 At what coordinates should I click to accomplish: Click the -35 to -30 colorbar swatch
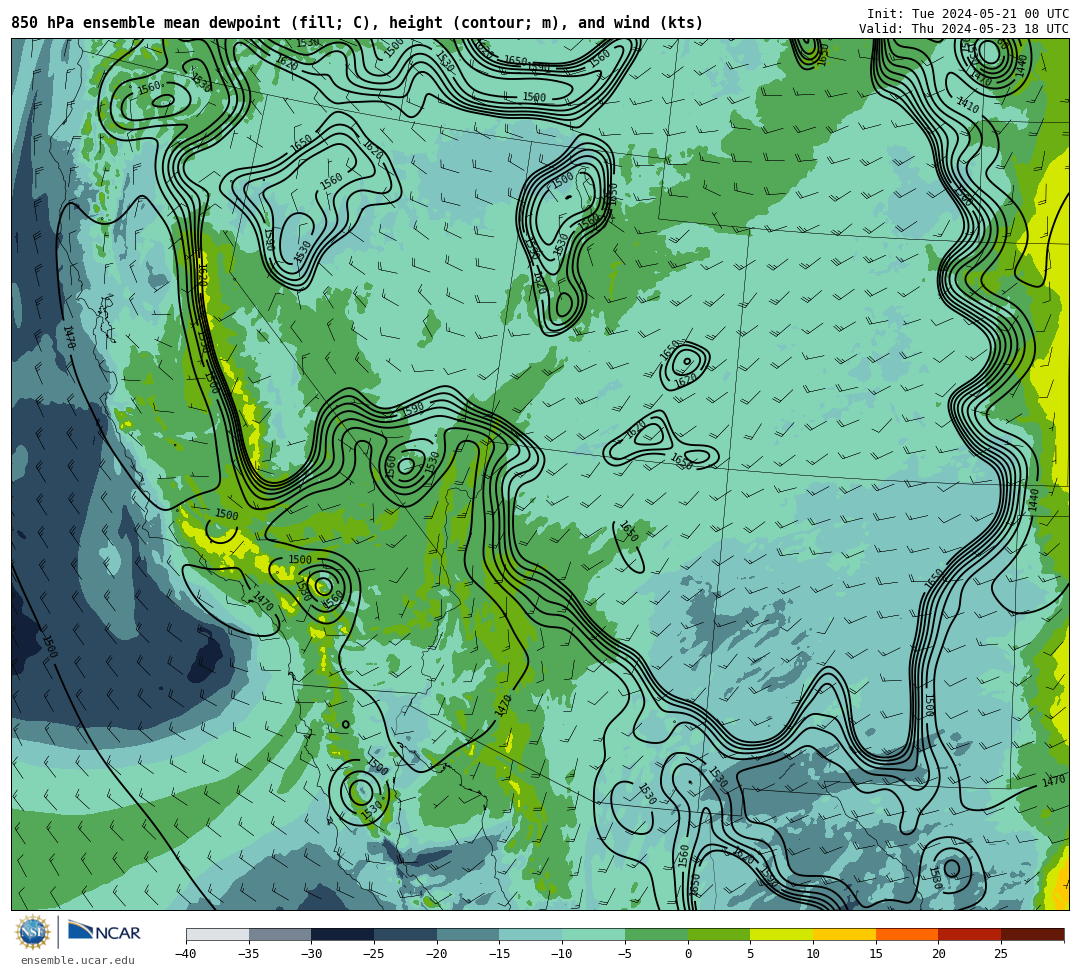coord(280,934)
